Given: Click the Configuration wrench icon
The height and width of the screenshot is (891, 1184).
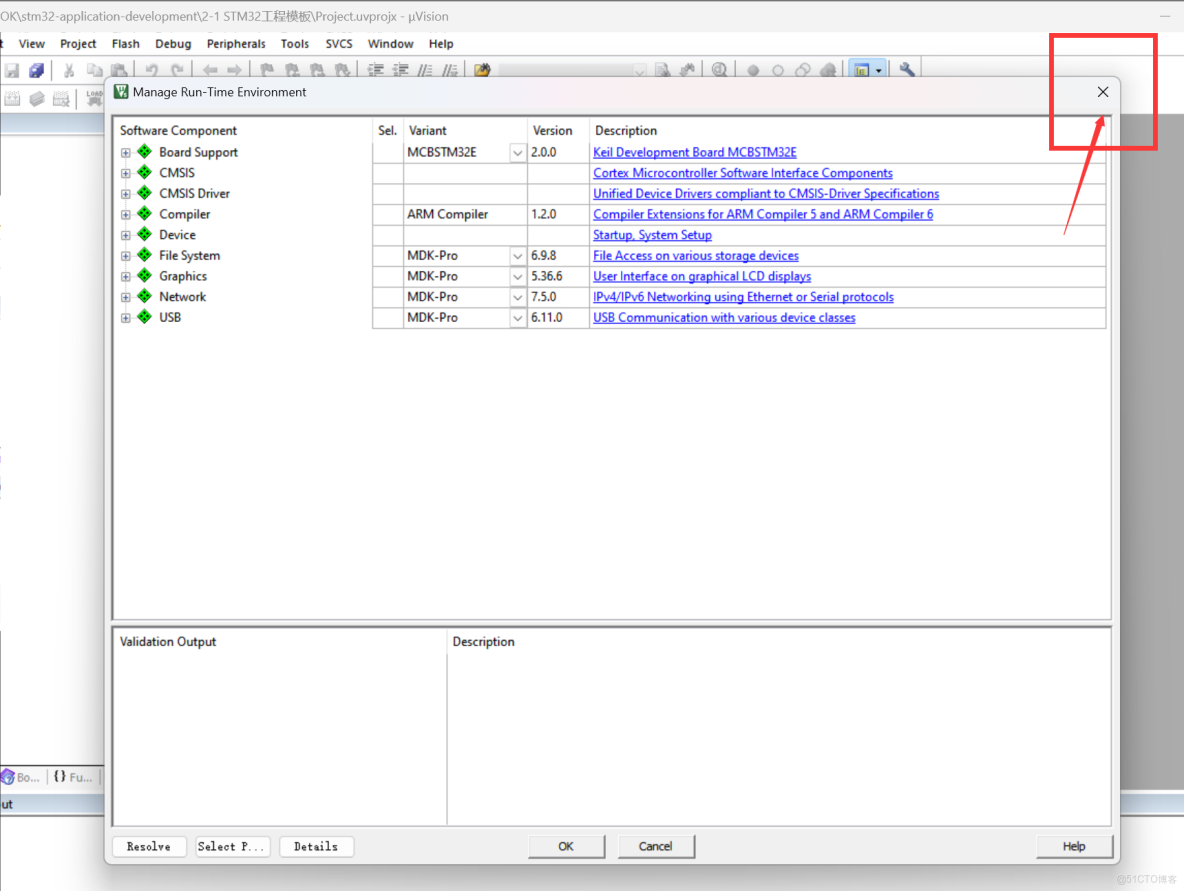Looking at the screenshot, I should [907, 70].
